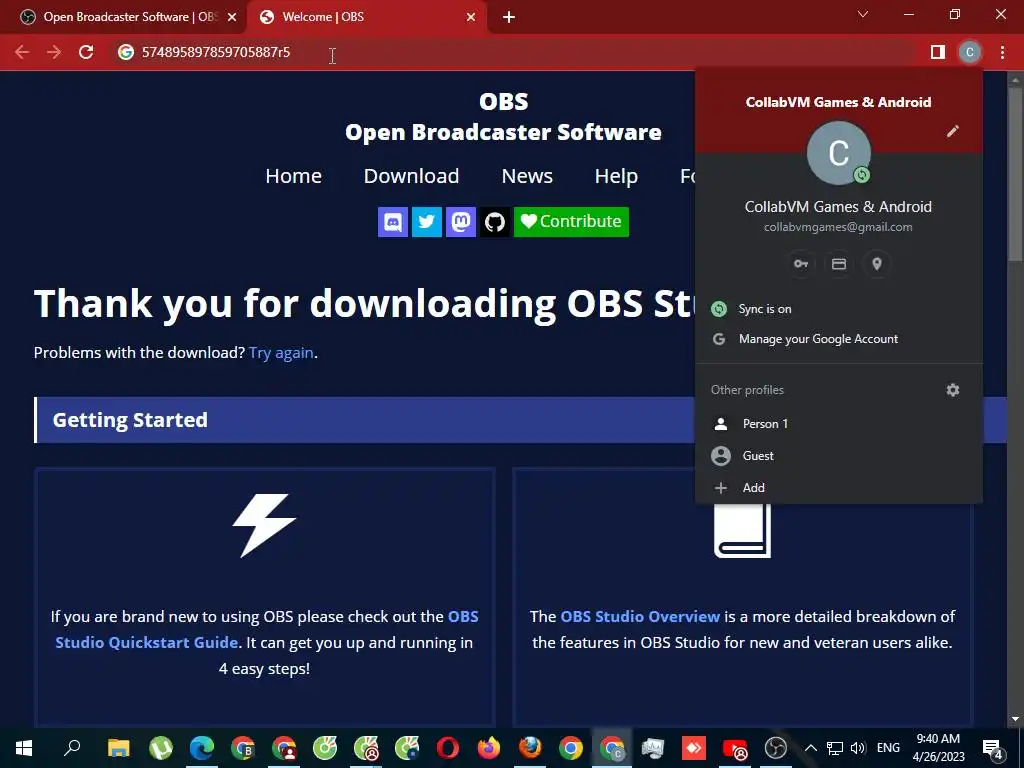This screenshot has height=768, width=1024.
Task: Go to the Home nav link
Action: 293,176
